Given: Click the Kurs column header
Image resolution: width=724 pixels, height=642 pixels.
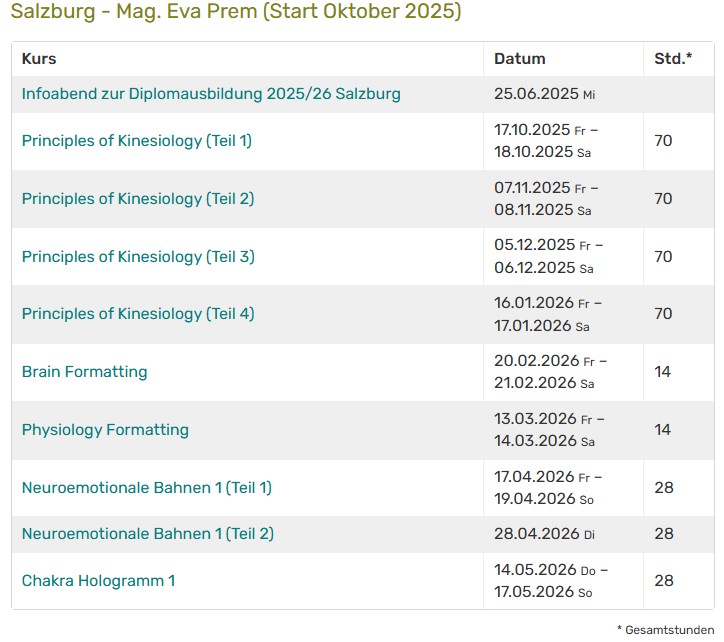Looking at the screenshot, I should pyautogui.click(x=39, y=59).
